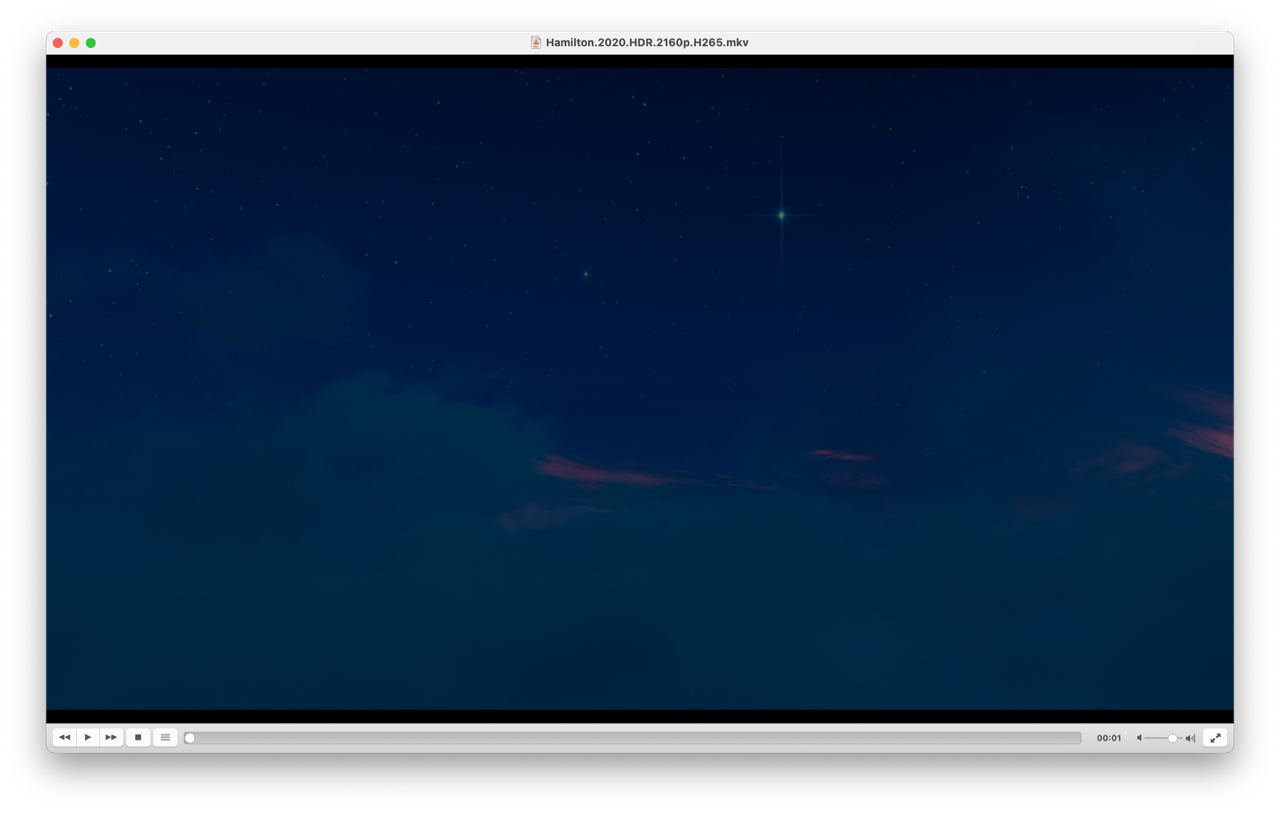This screenshot has height=814, width=1280.
Task: Open the playlist with the list icon
Action: pos(166,737)
